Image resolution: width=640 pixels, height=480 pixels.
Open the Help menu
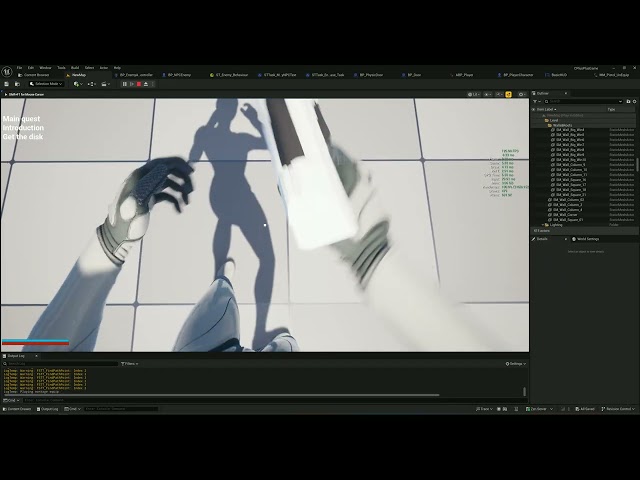117,68
